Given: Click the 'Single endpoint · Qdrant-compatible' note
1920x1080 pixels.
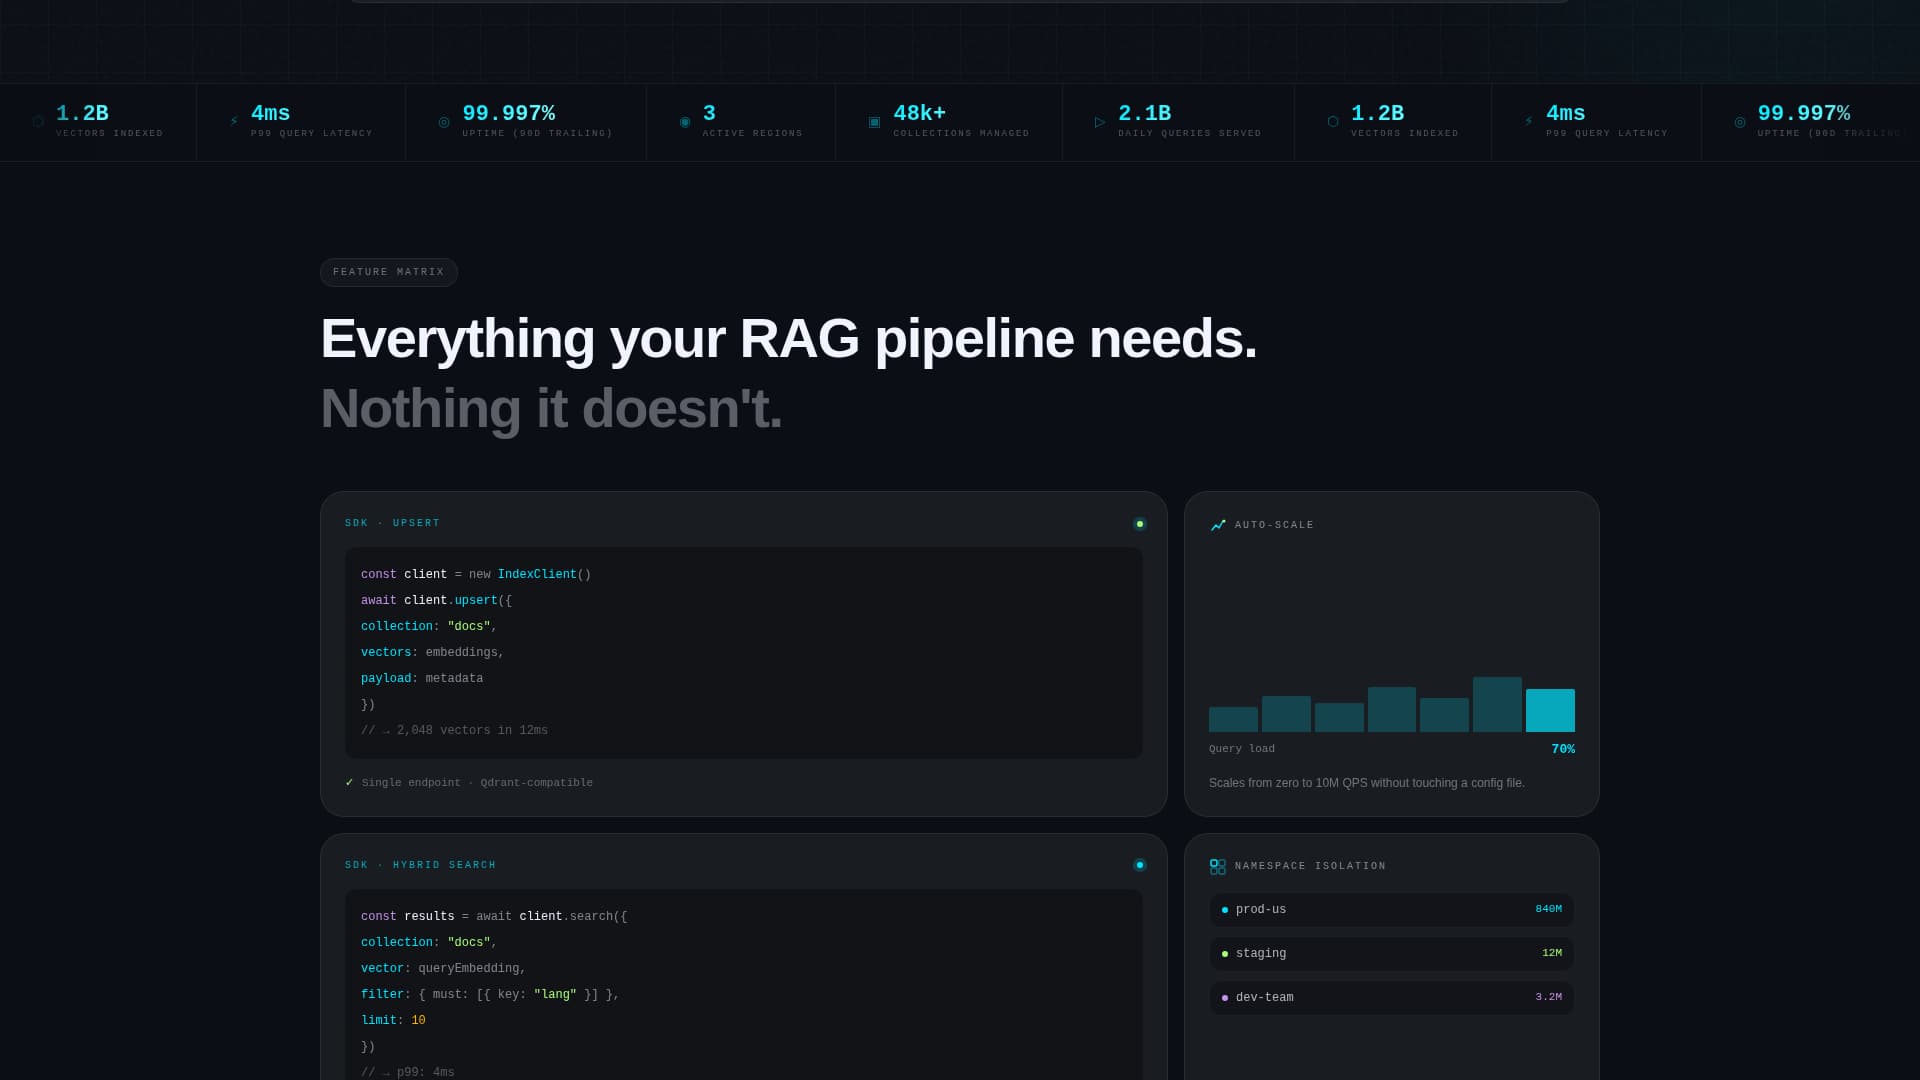Looking at the screenshot, I should click(477, 783).
